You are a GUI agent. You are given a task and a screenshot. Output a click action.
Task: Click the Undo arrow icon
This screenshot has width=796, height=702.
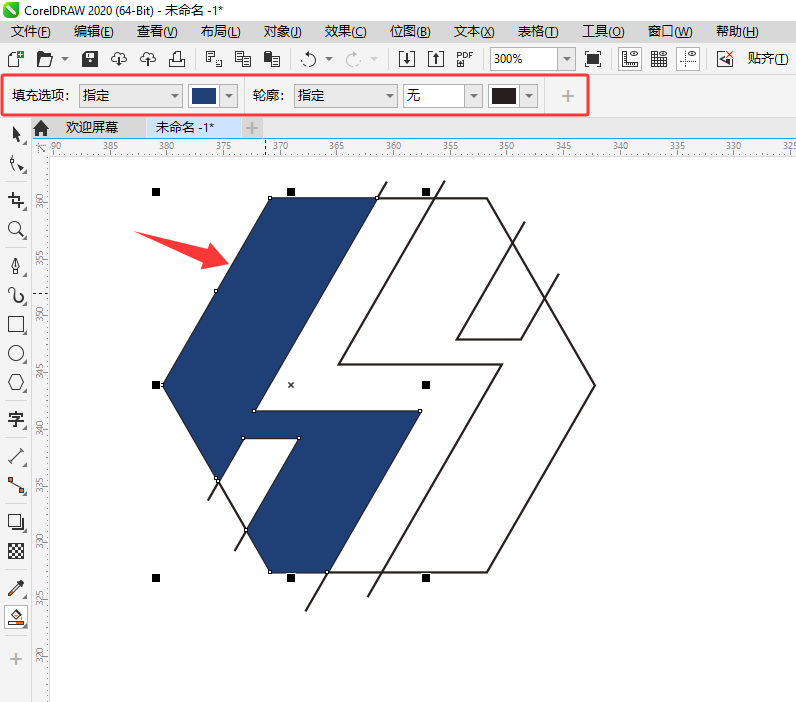tap(308, 59)
